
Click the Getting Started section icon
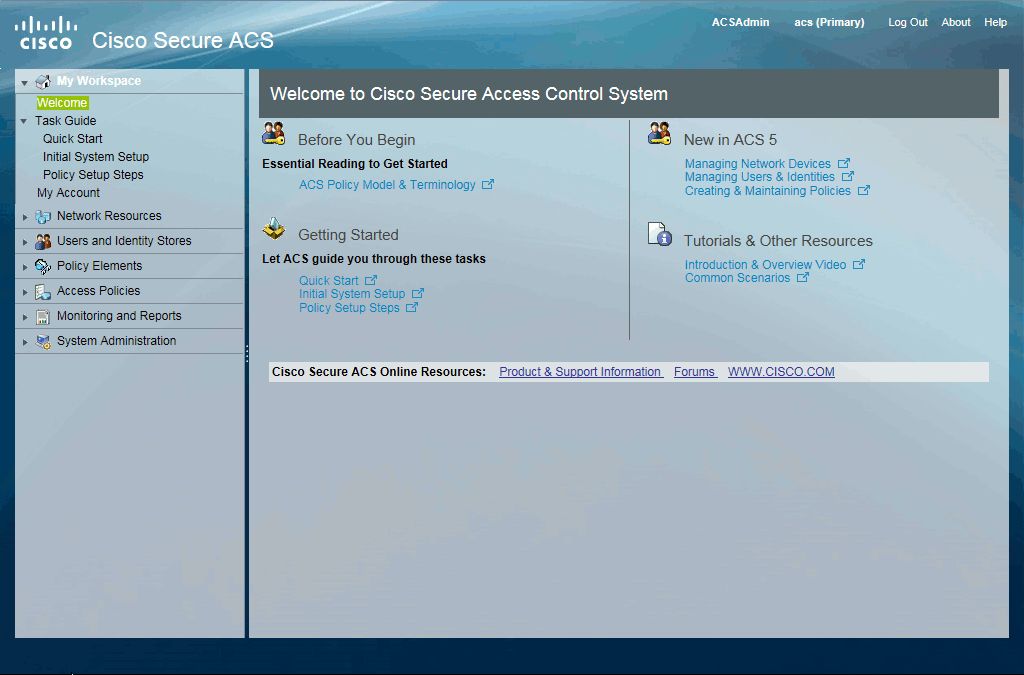(273, 228)
